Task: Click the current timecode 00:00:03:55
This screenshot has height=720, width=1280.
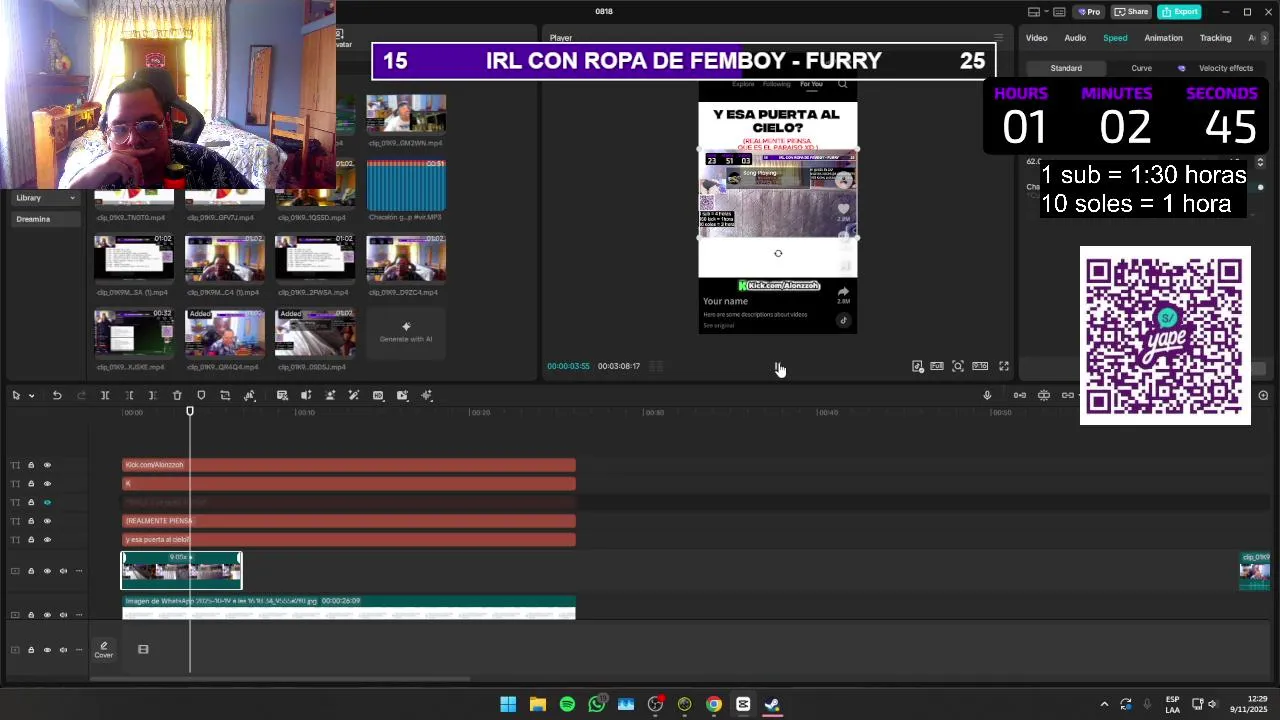Action: point(568,366)
